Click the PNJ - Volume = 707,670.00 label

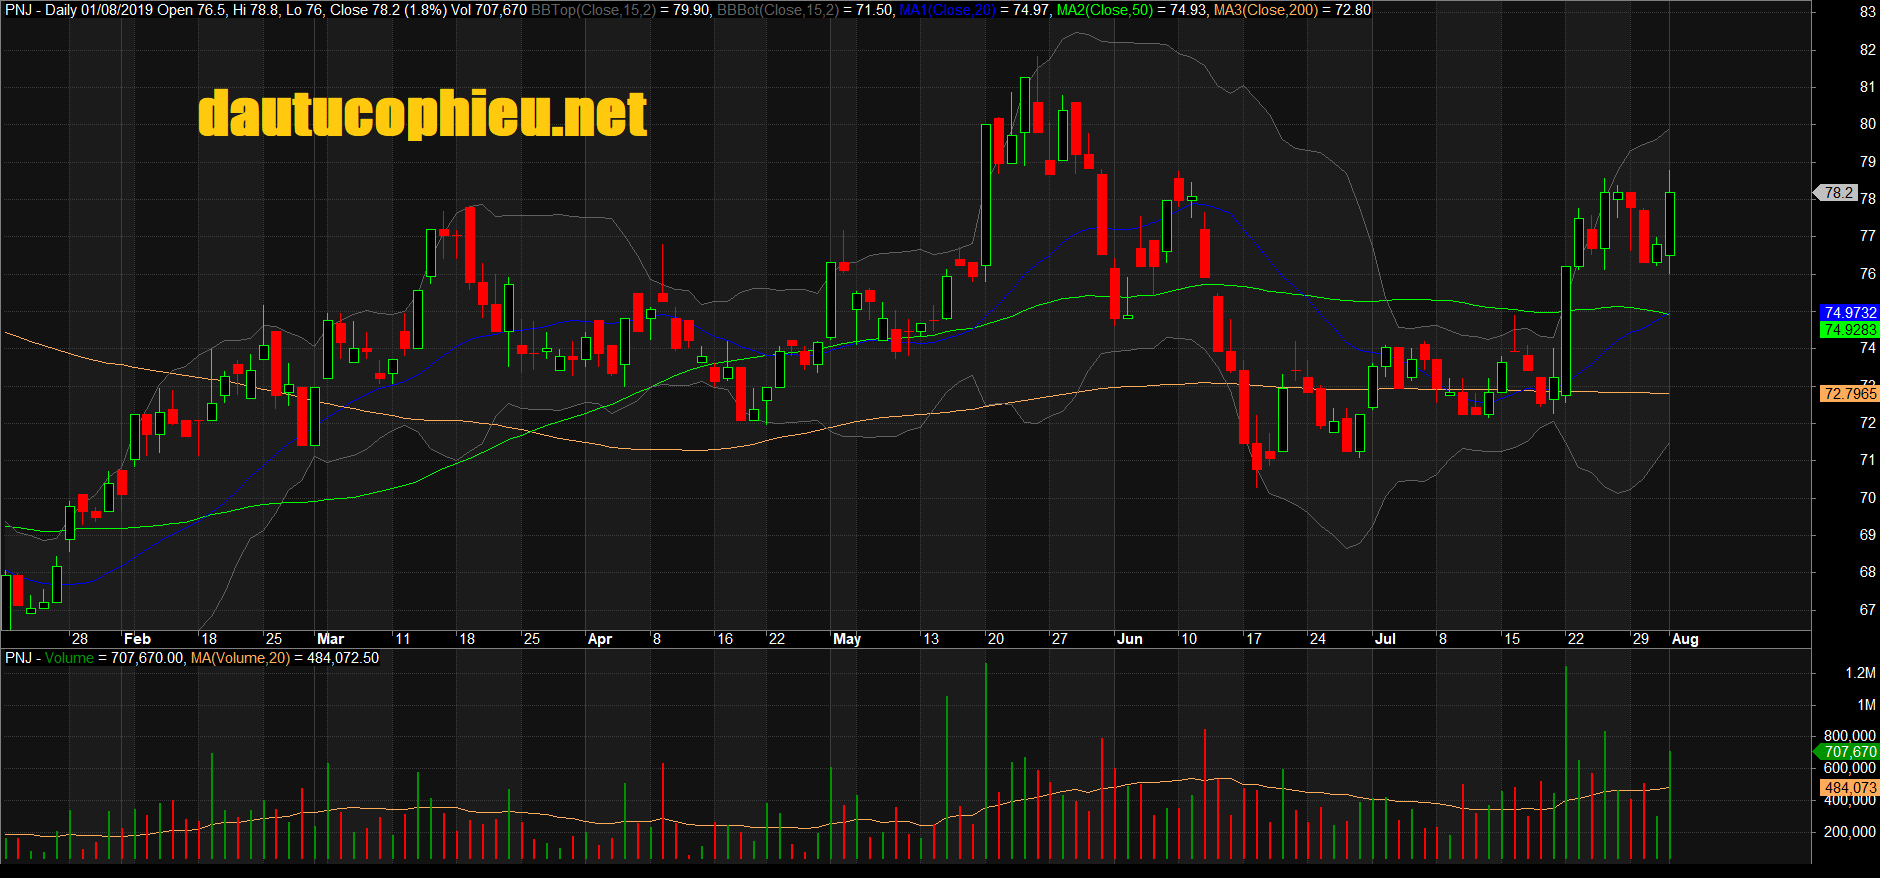pos(95,658)
